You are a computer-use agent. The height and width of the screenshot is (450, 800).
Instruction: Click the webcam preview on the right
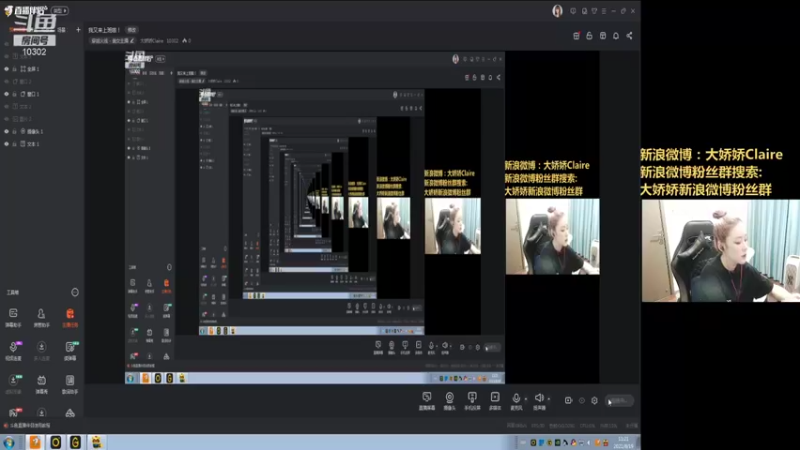click(720, 251)
